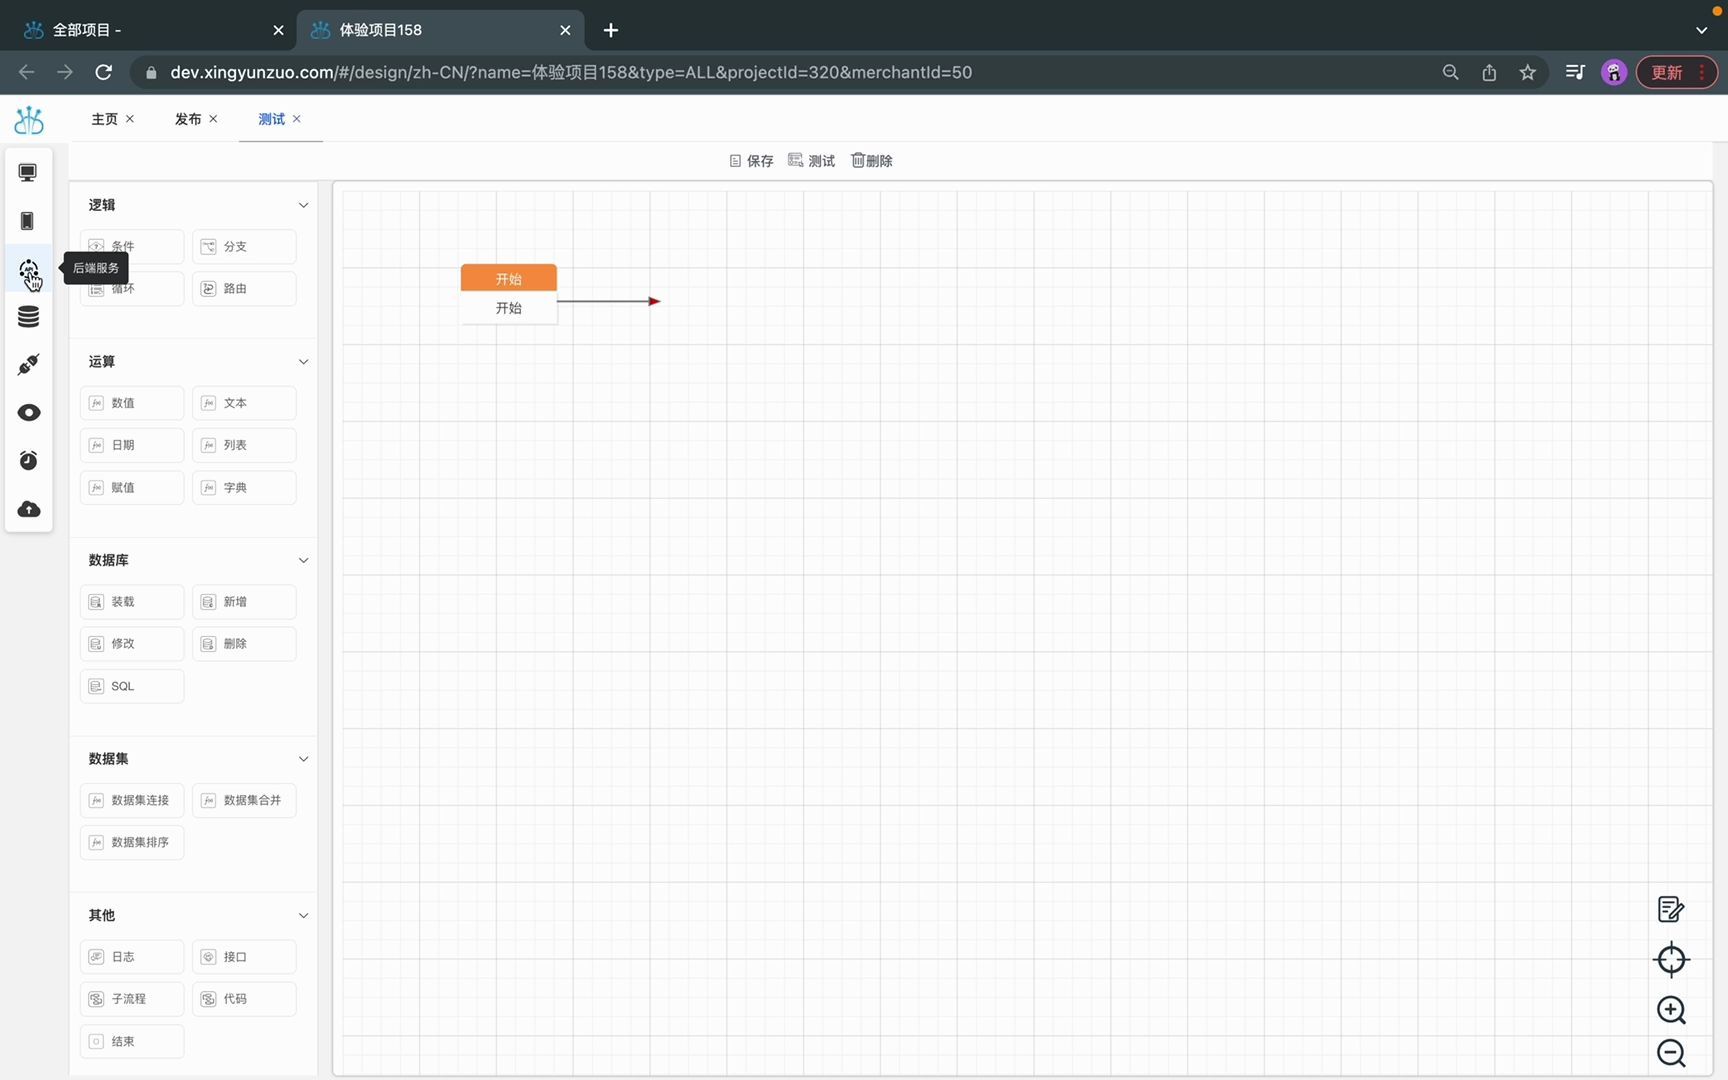The image size is (1728, 1080).
Task: Center the canvas with the crosshair icon
Action: pos(1671,960)
